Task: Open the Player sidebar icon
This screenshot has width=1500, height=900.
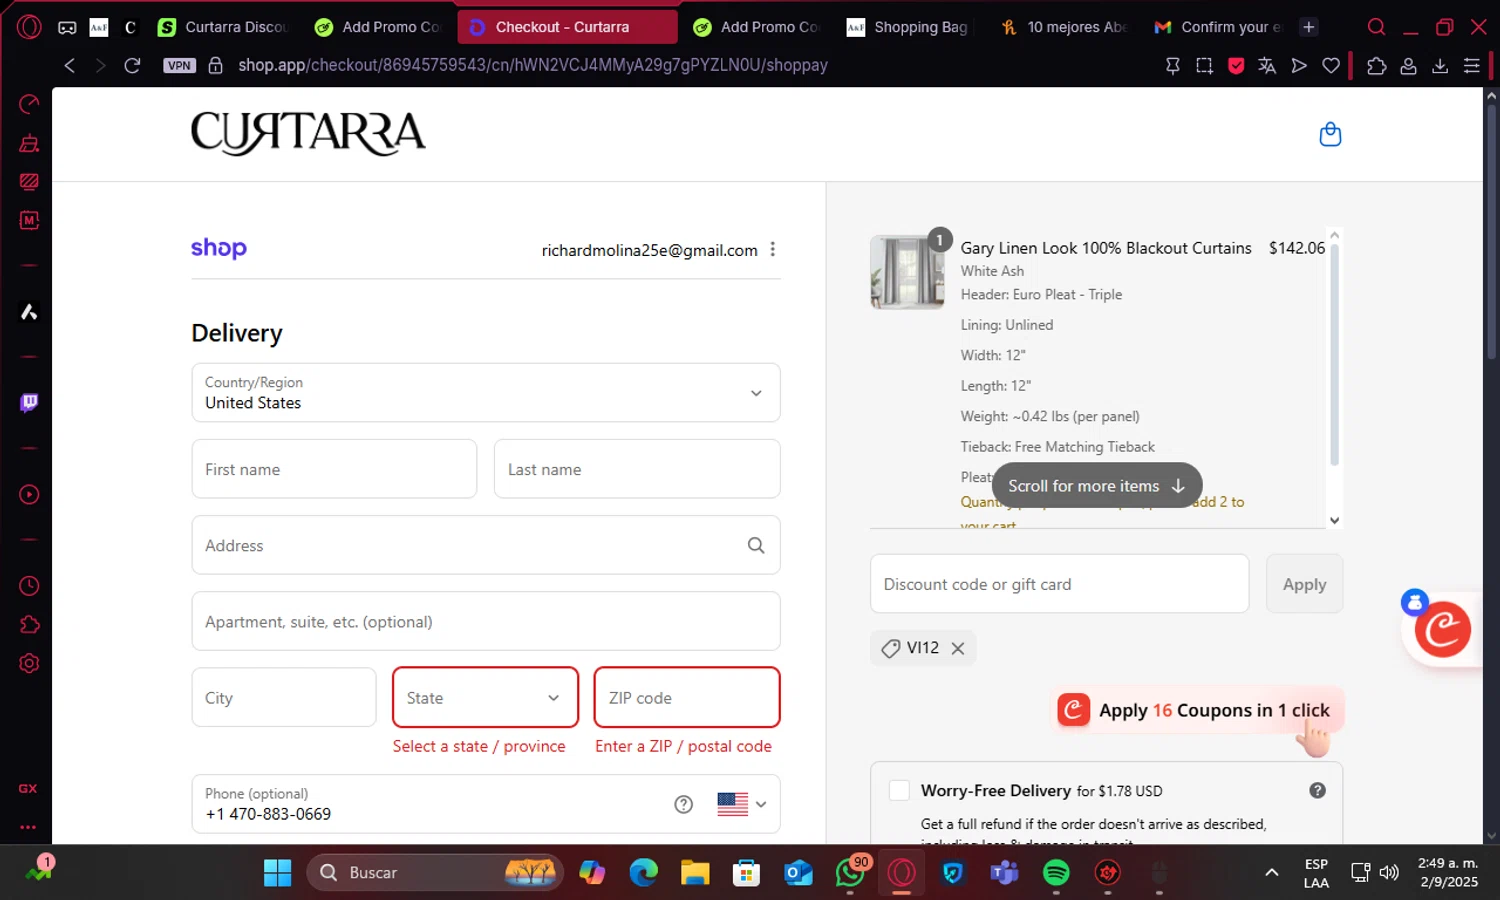Action: [x=29, y=494]
